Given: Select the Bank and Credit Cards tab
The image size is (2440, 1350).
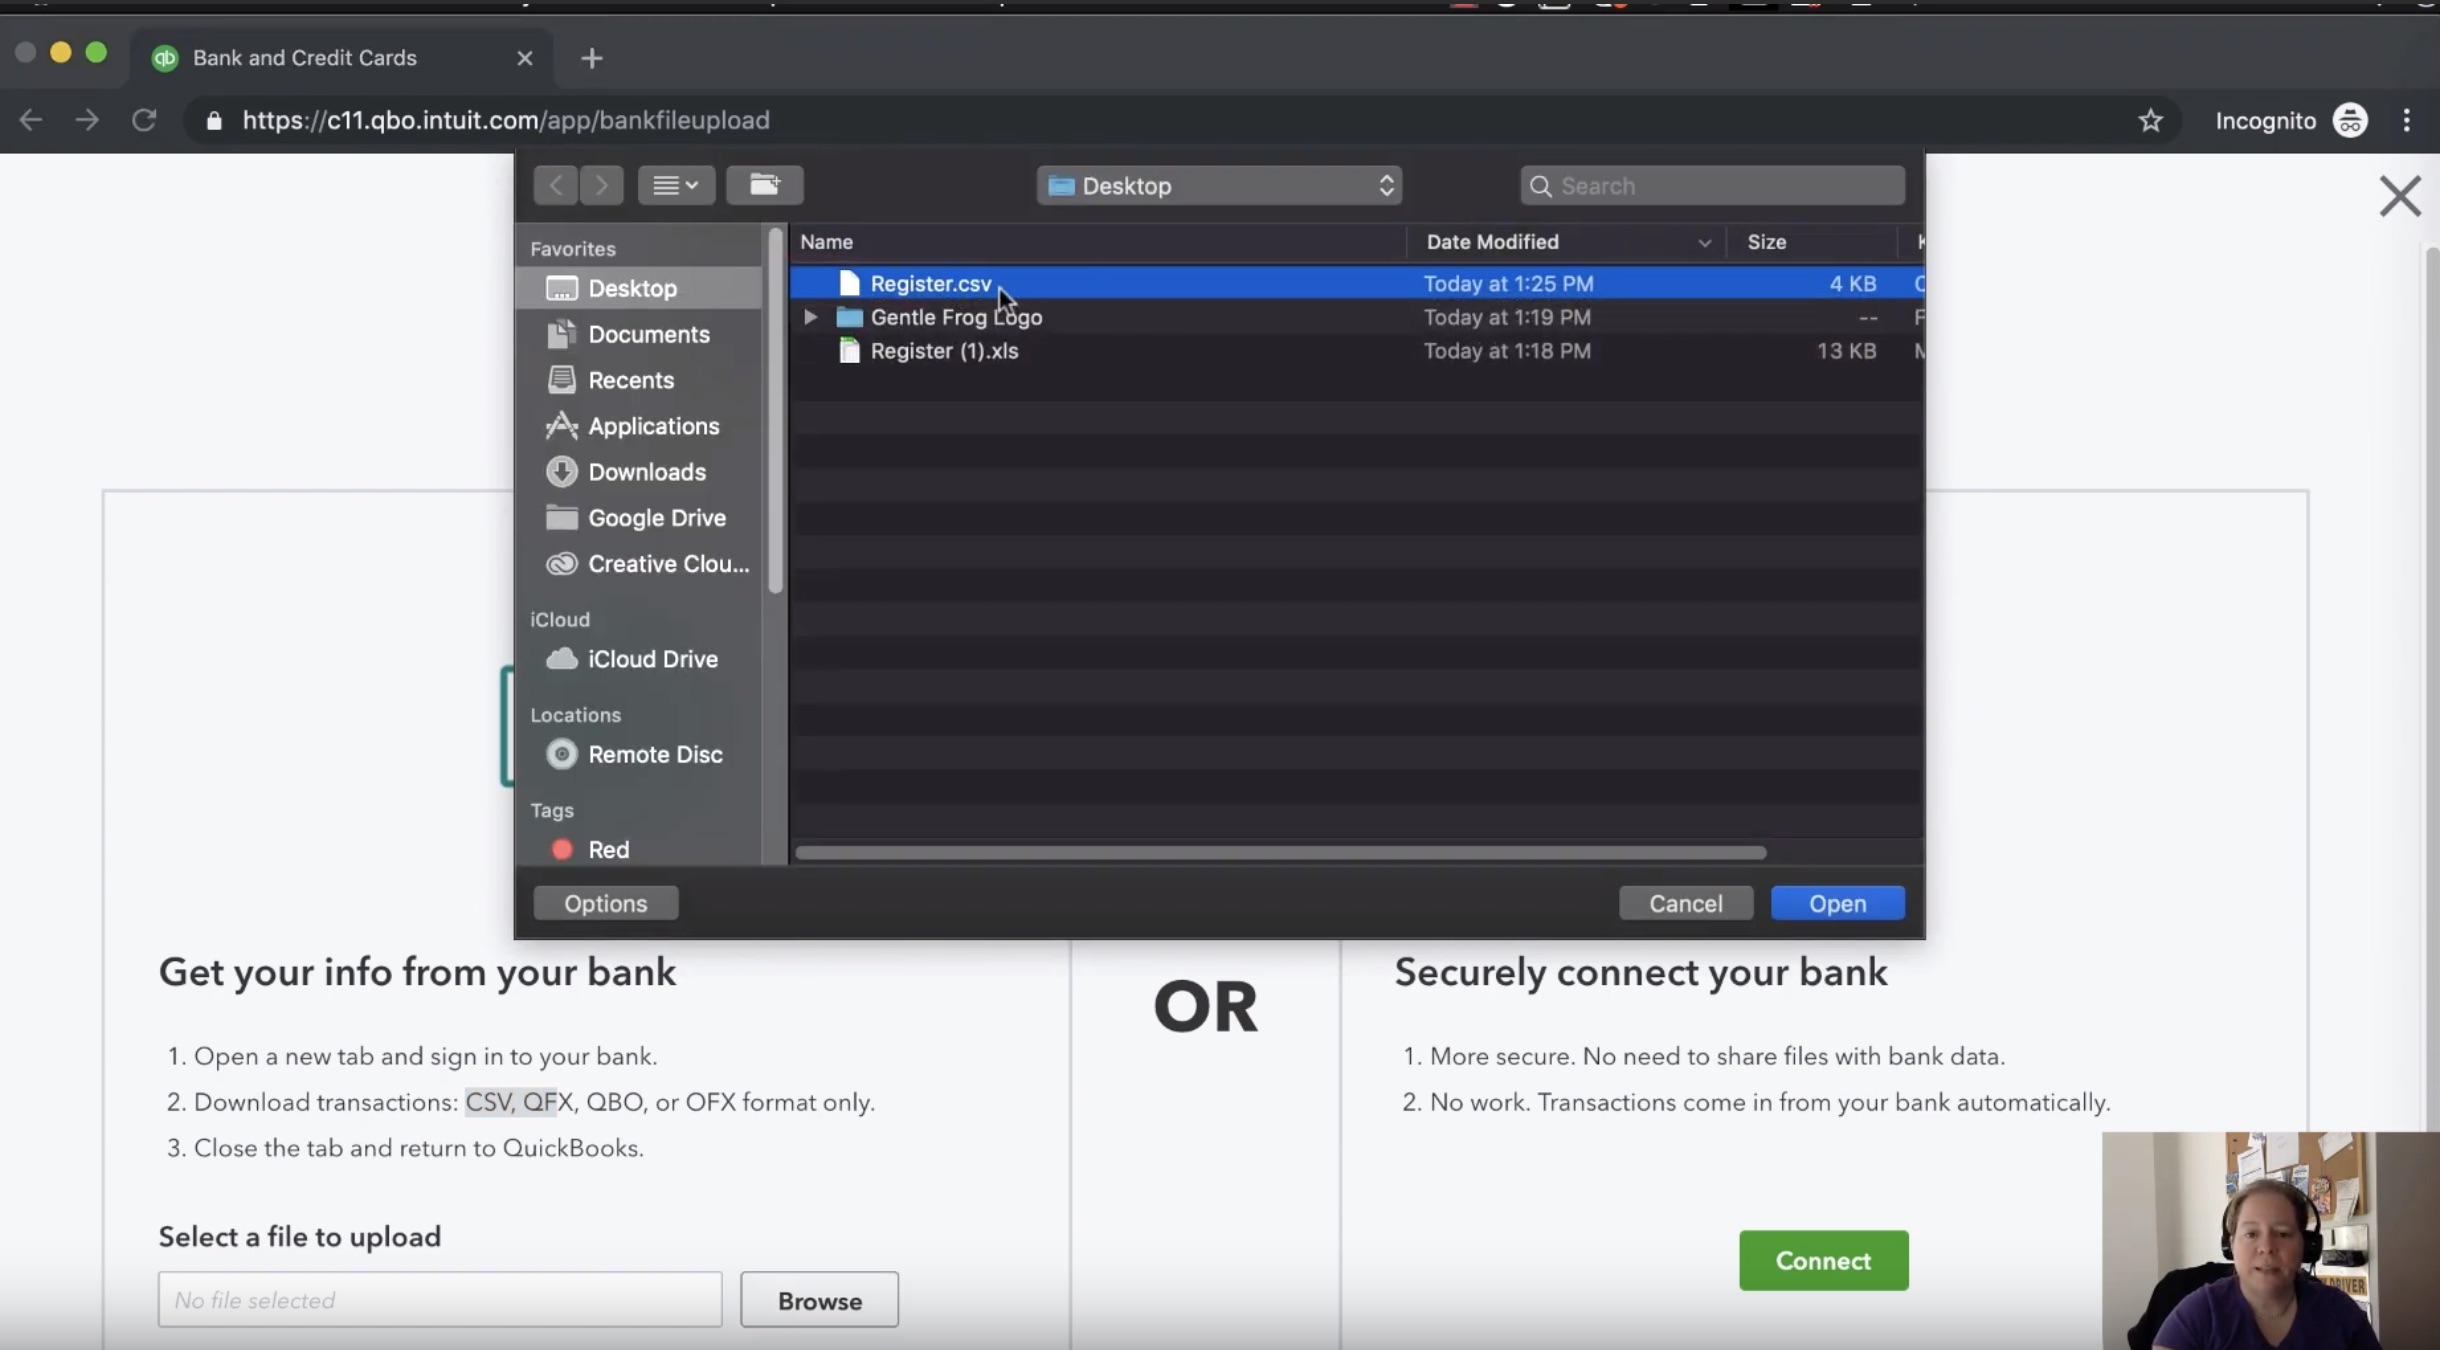Looking at the screenshot, I should click(305, 58).
